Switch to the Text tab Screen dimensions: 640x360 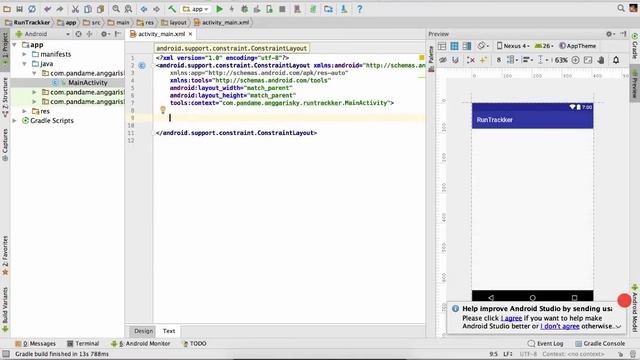click(169, 331)
